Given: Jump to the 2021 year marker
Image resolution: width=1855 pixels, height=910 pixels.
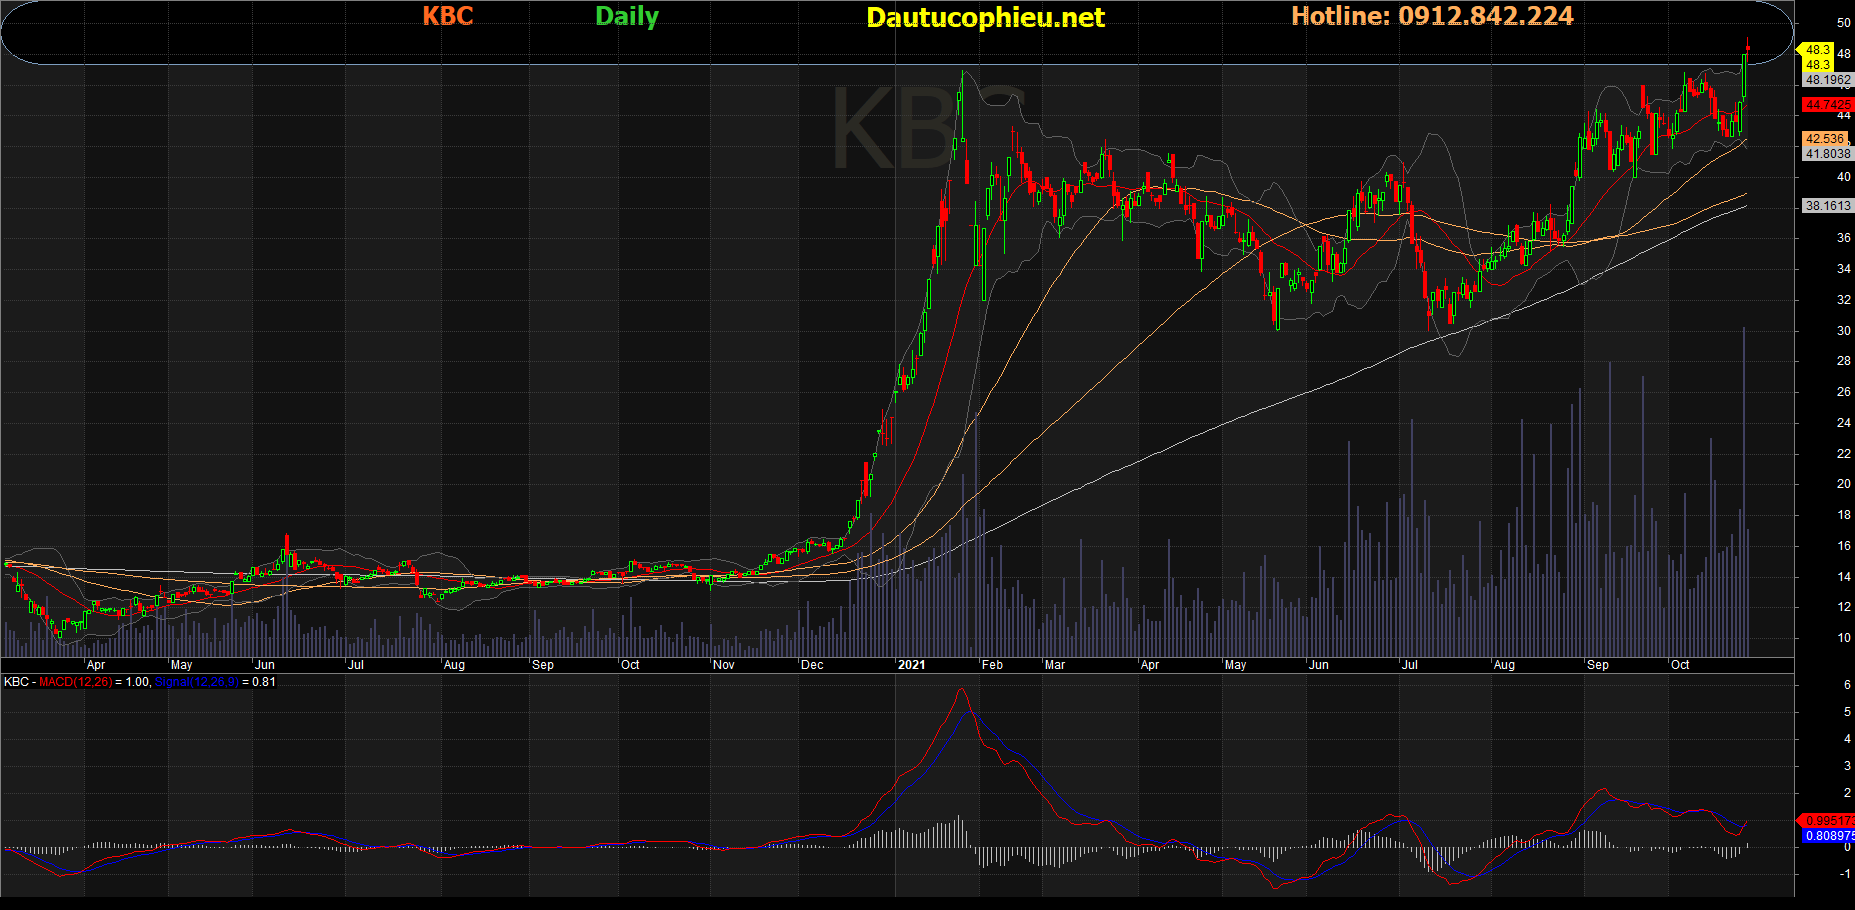Looking at the screenshot, I should [x=911, y=665].
